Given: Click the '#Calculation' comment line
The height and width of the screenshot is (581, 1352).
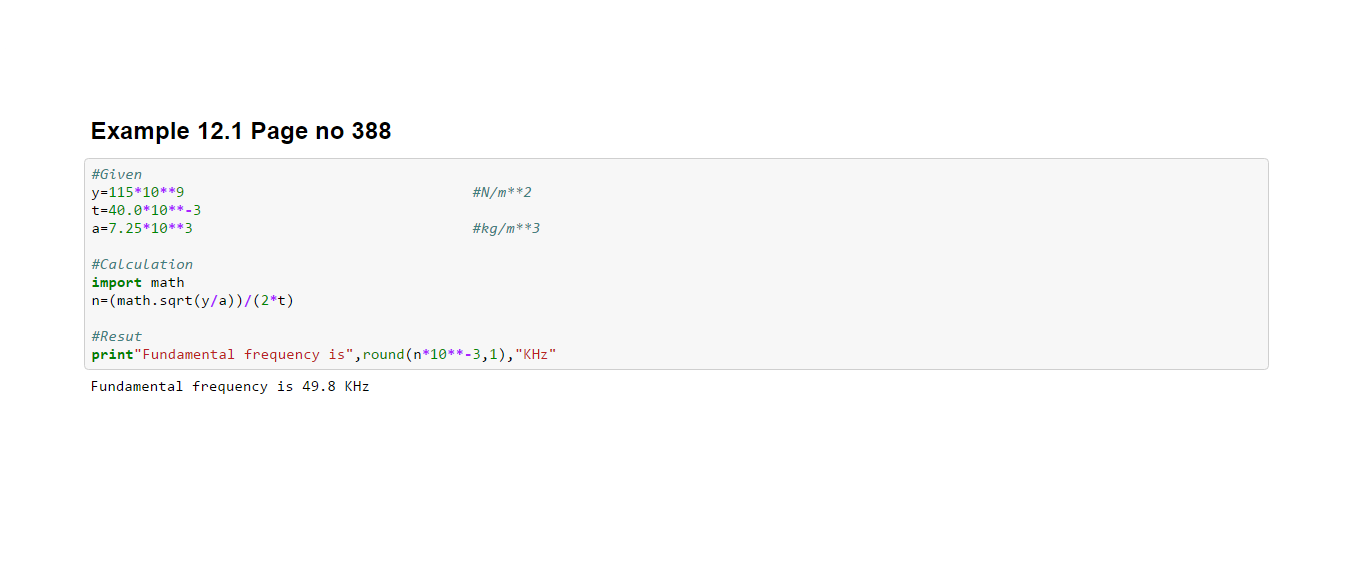Looking at the screenshot, I should tap(142, 264).
